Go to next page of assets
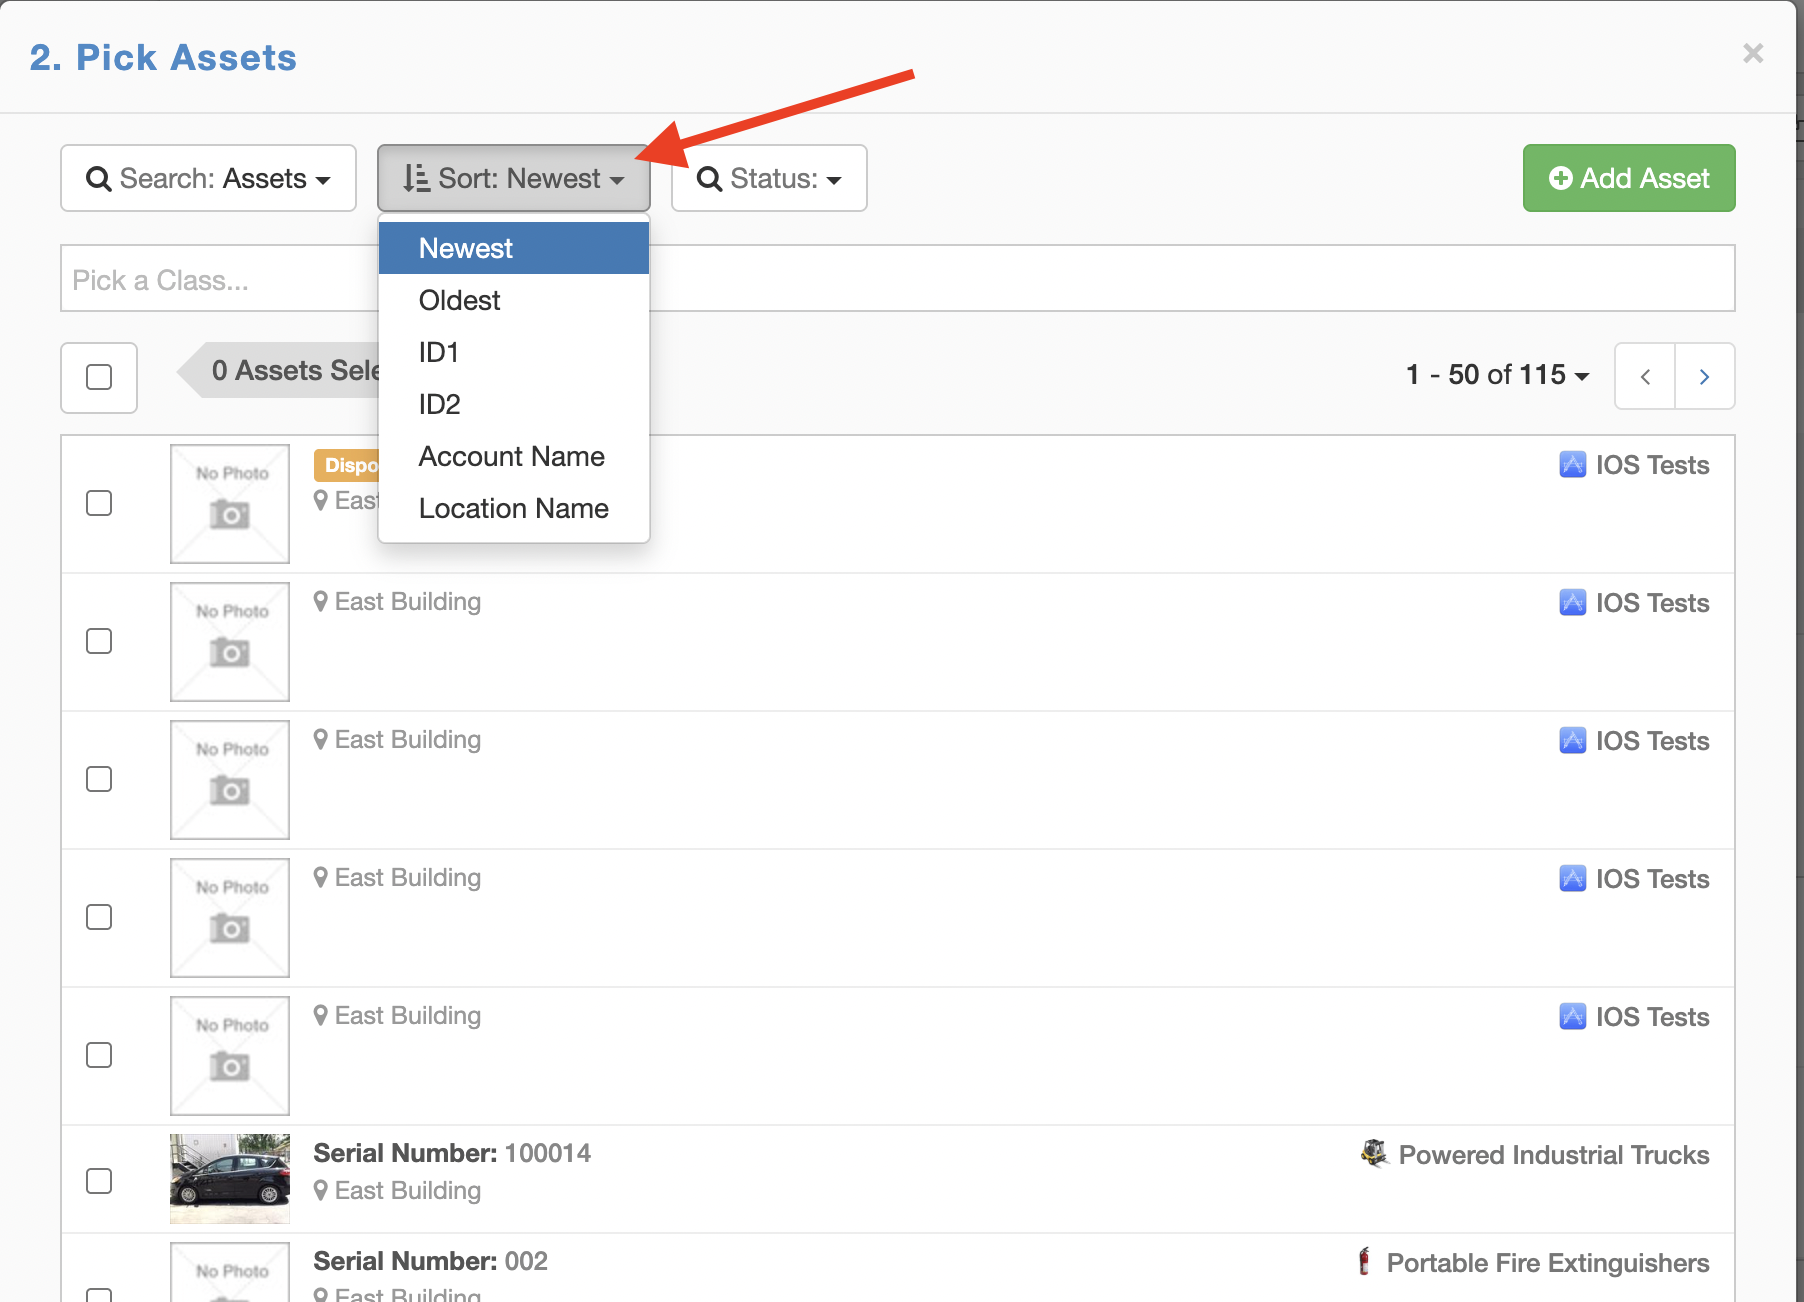 (x=1705, y=376)
